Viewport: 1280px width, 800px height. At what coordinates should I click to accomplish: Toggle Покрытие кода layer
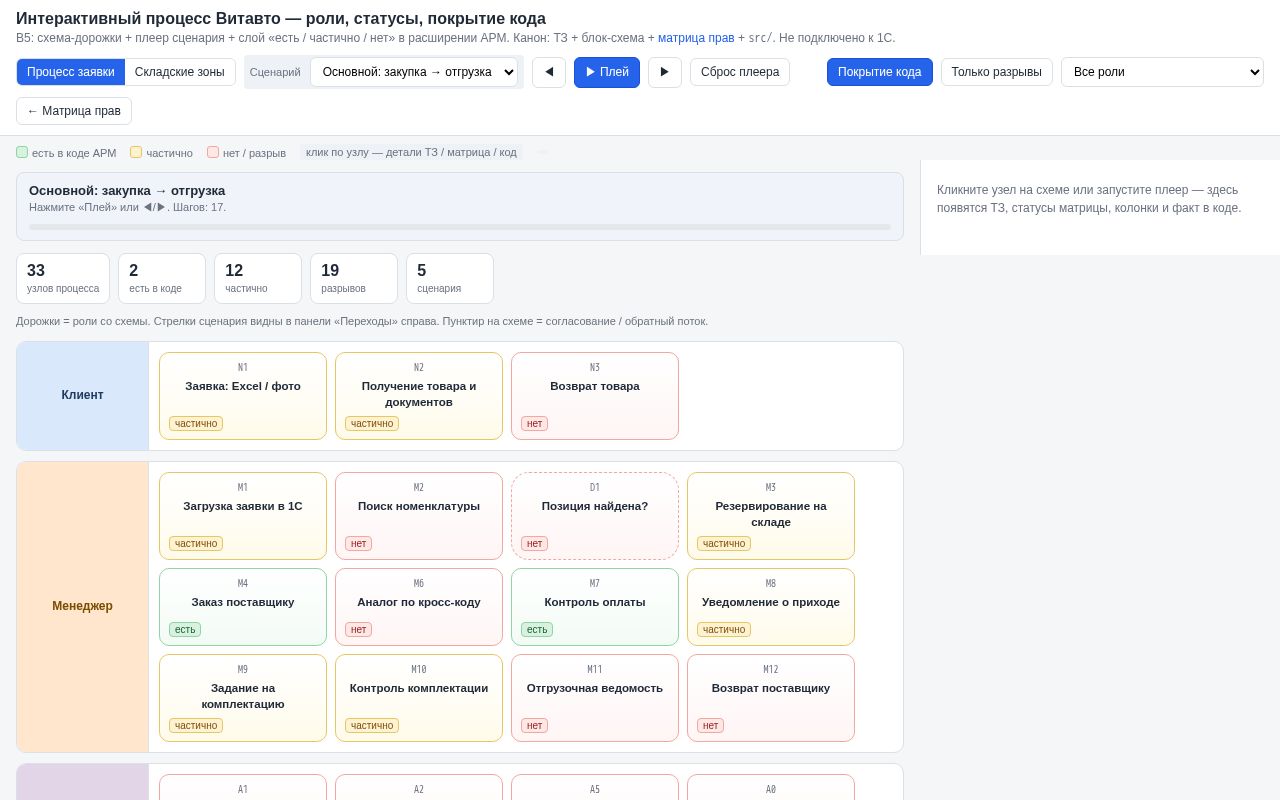click(880, 72)
